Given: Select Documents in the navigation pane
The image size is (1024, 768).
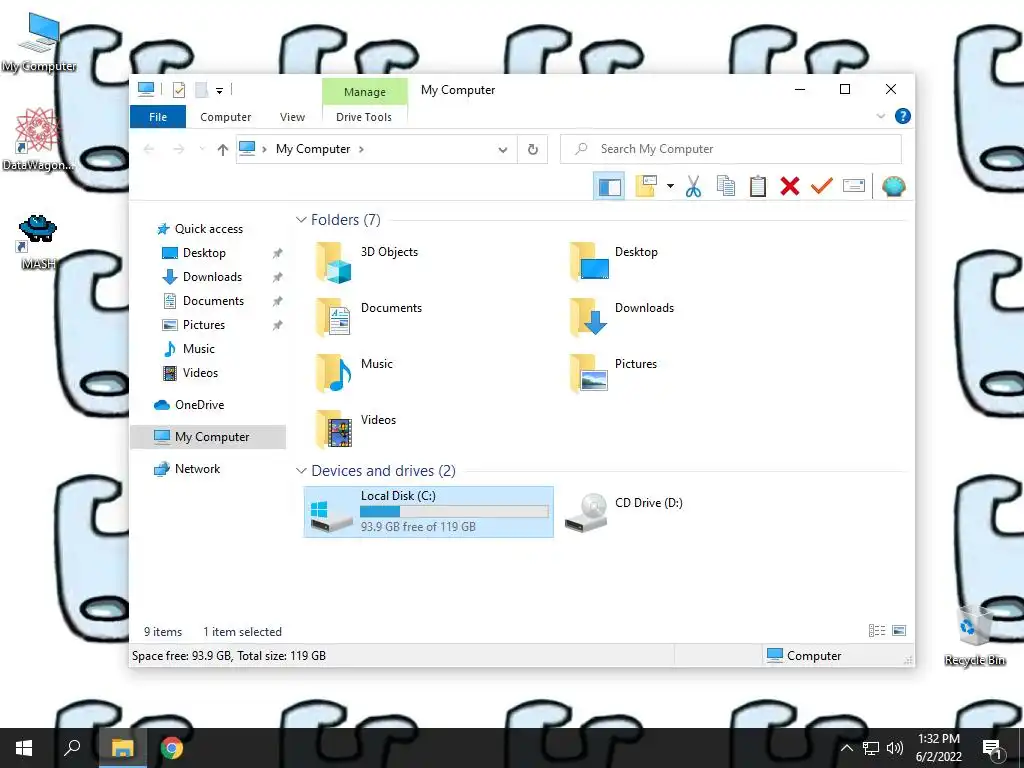Looking at the screenshot, I should [x=213, y=301].
